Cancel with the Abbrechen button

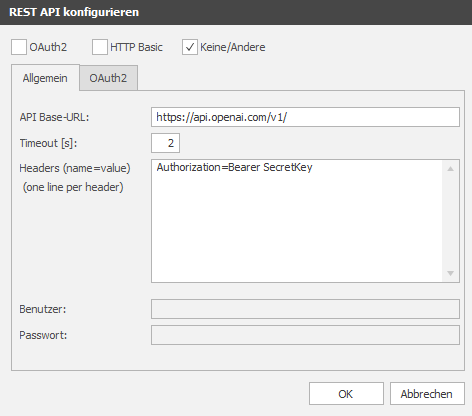tap(427, 394)
